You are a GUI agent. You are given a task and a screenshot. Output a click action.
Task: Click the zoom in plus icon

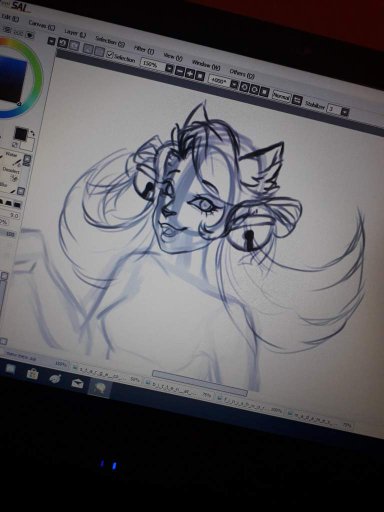click(190, 73)
